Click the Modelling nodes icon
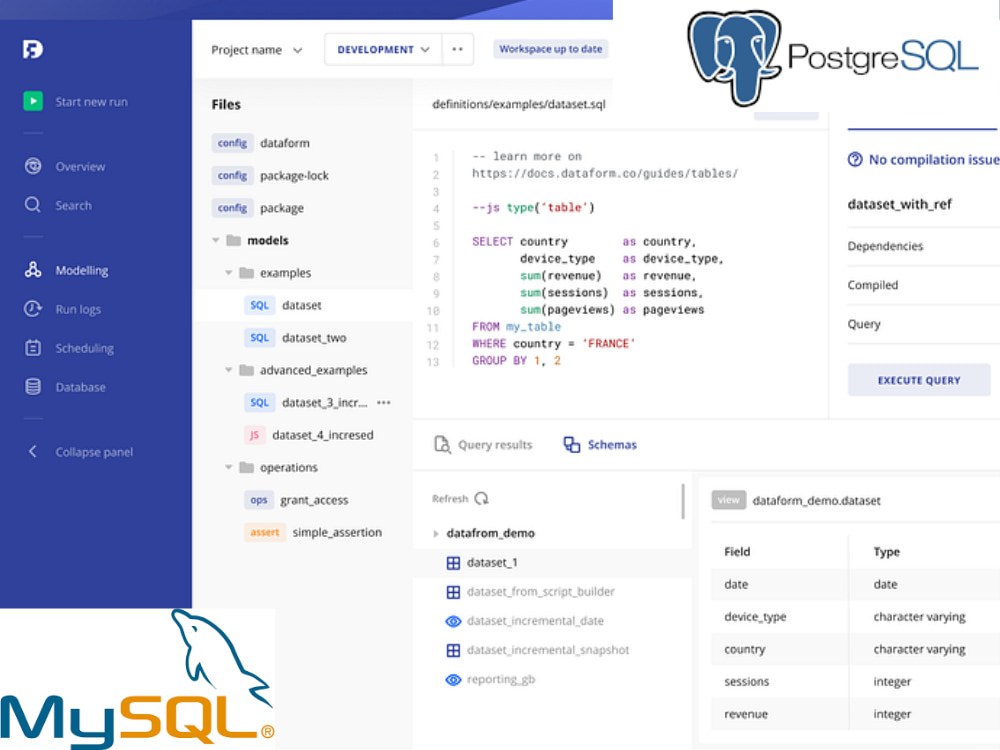This screenshot has height=750, width=1000. tap(33, 270)
